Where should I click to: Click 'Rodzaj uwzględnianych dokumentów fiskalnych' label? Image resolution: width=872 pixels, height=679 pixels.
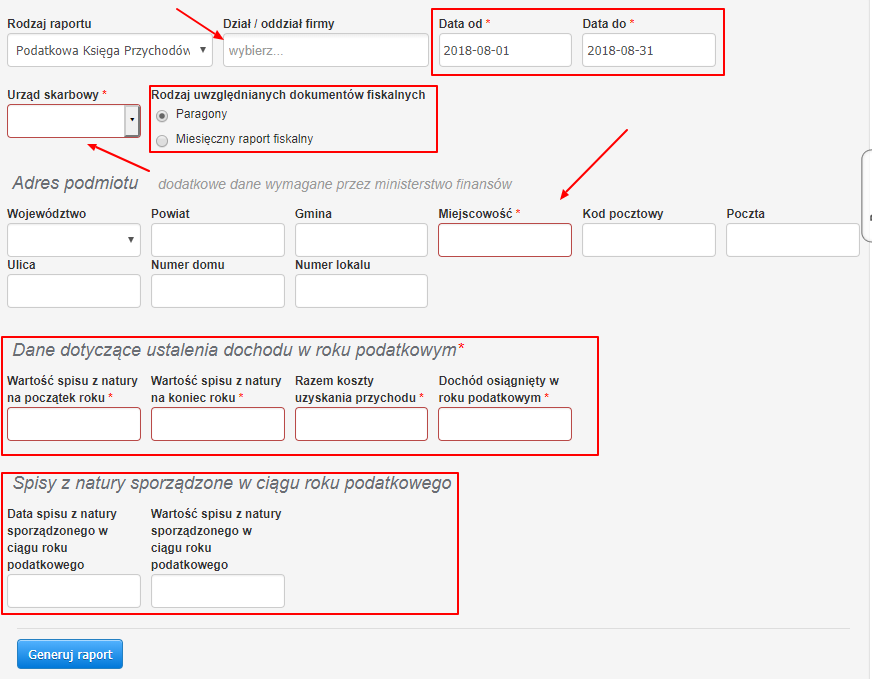[x=288, y=95]
